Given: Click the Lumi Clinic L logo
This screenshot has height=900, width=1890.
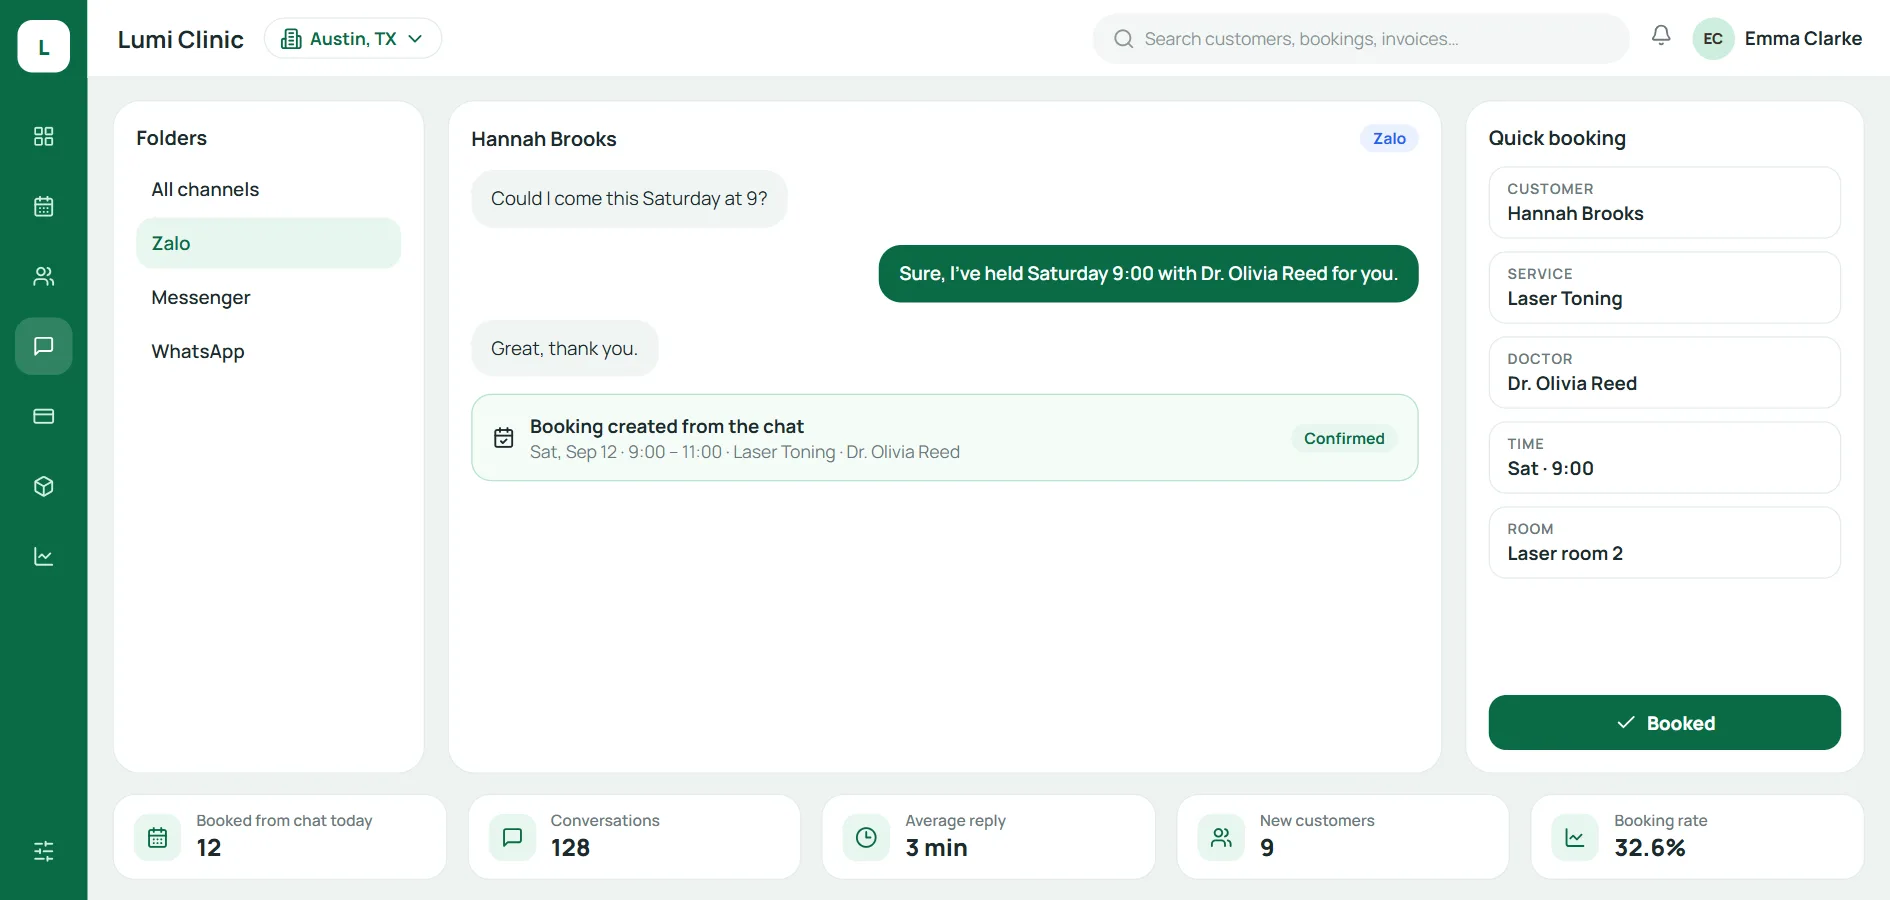Looking at the screenshot, I should point(44,46).
